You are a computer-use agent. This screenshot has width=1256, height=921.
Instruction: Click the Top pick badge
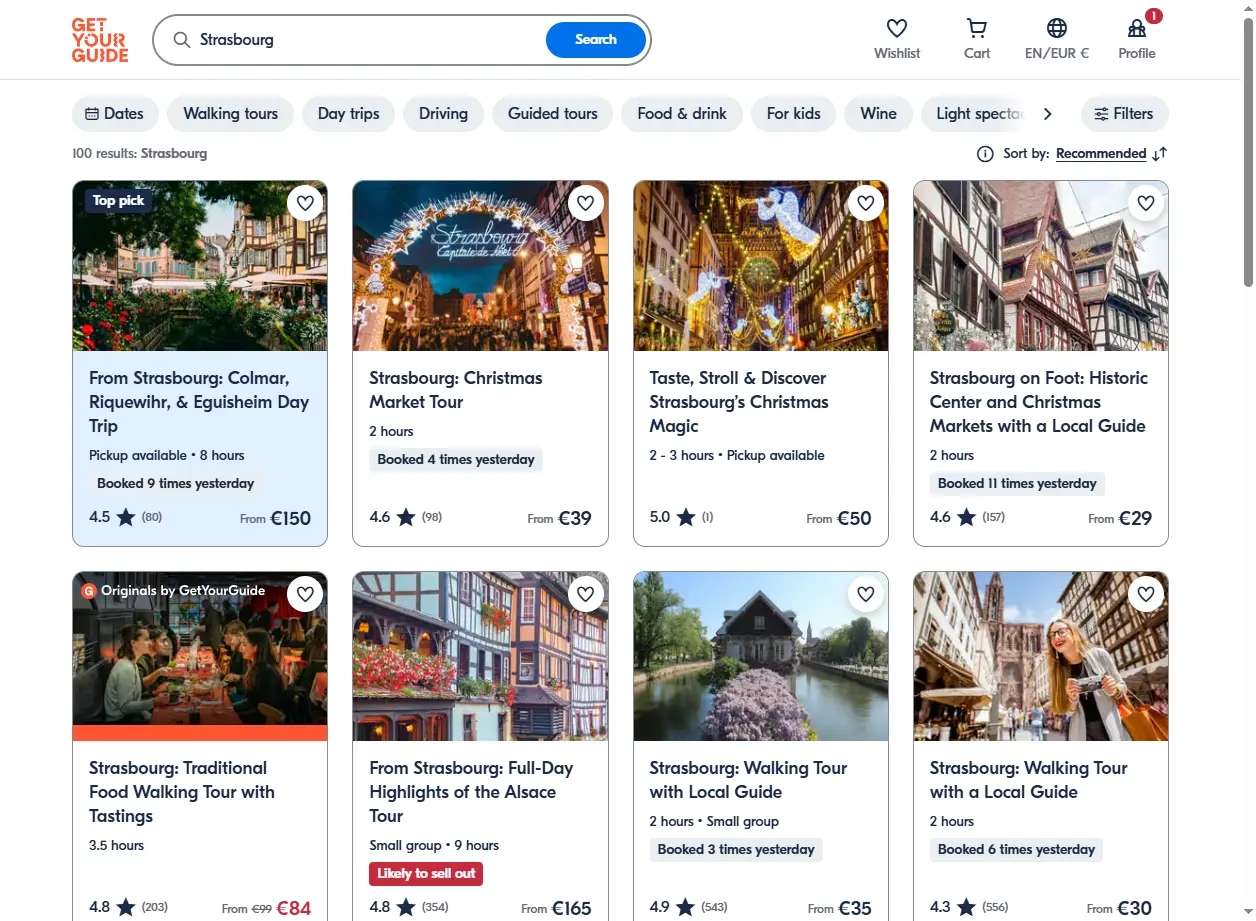[x=118, y=201]
